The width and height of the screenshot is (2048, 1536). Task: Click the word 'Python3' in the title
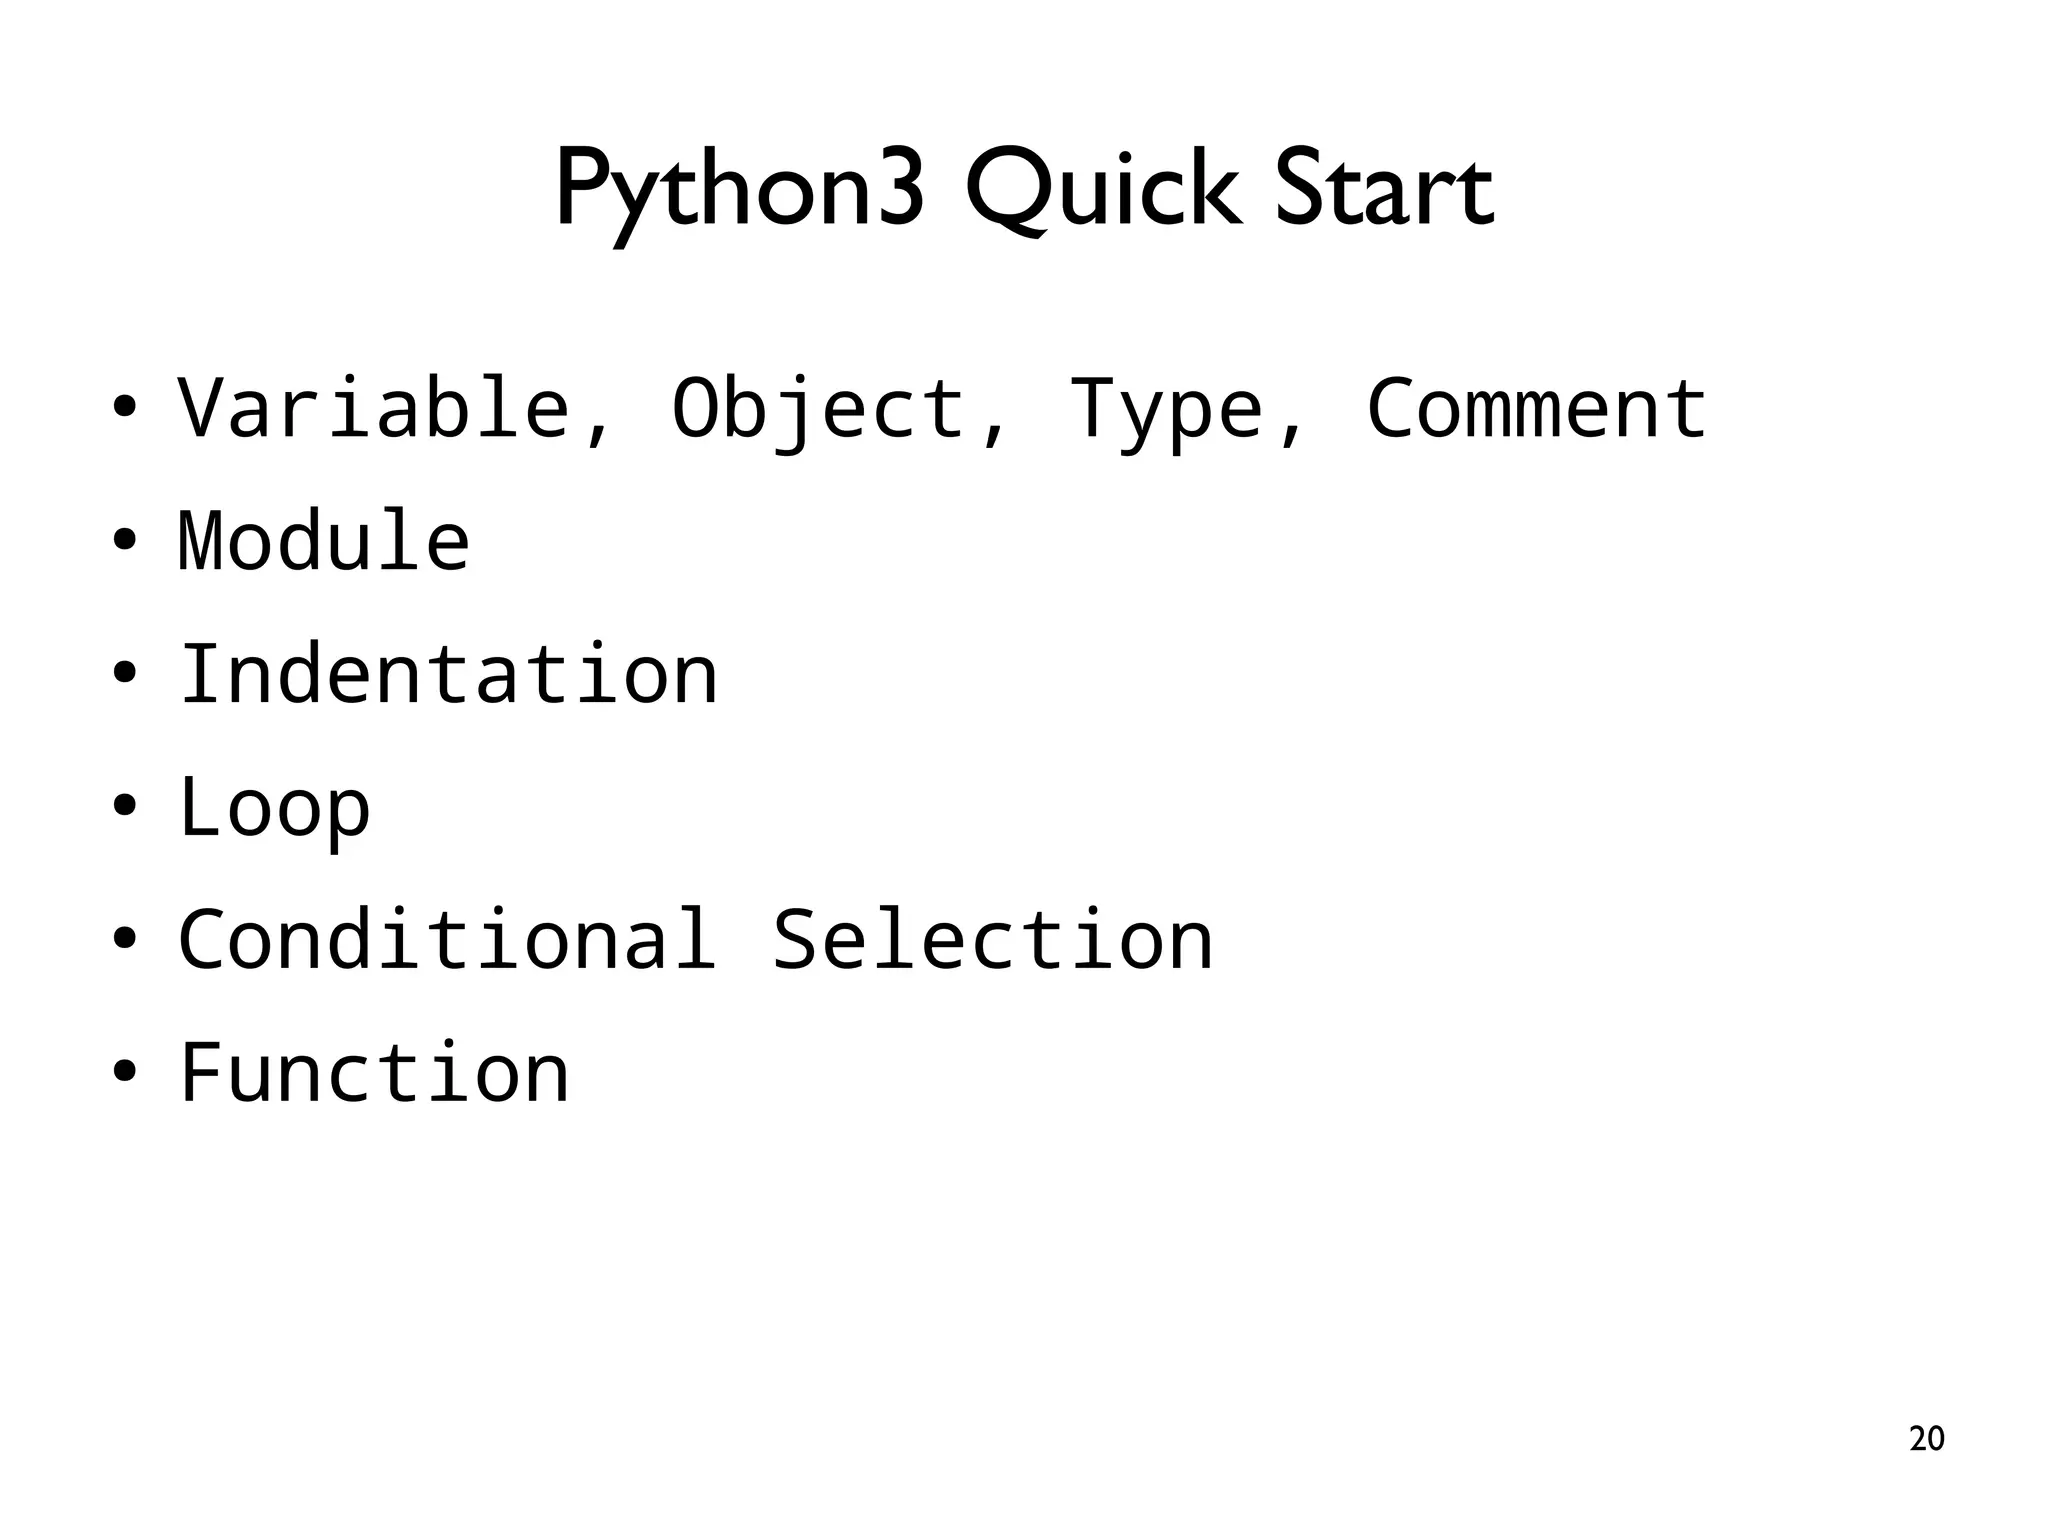point(740,190)
